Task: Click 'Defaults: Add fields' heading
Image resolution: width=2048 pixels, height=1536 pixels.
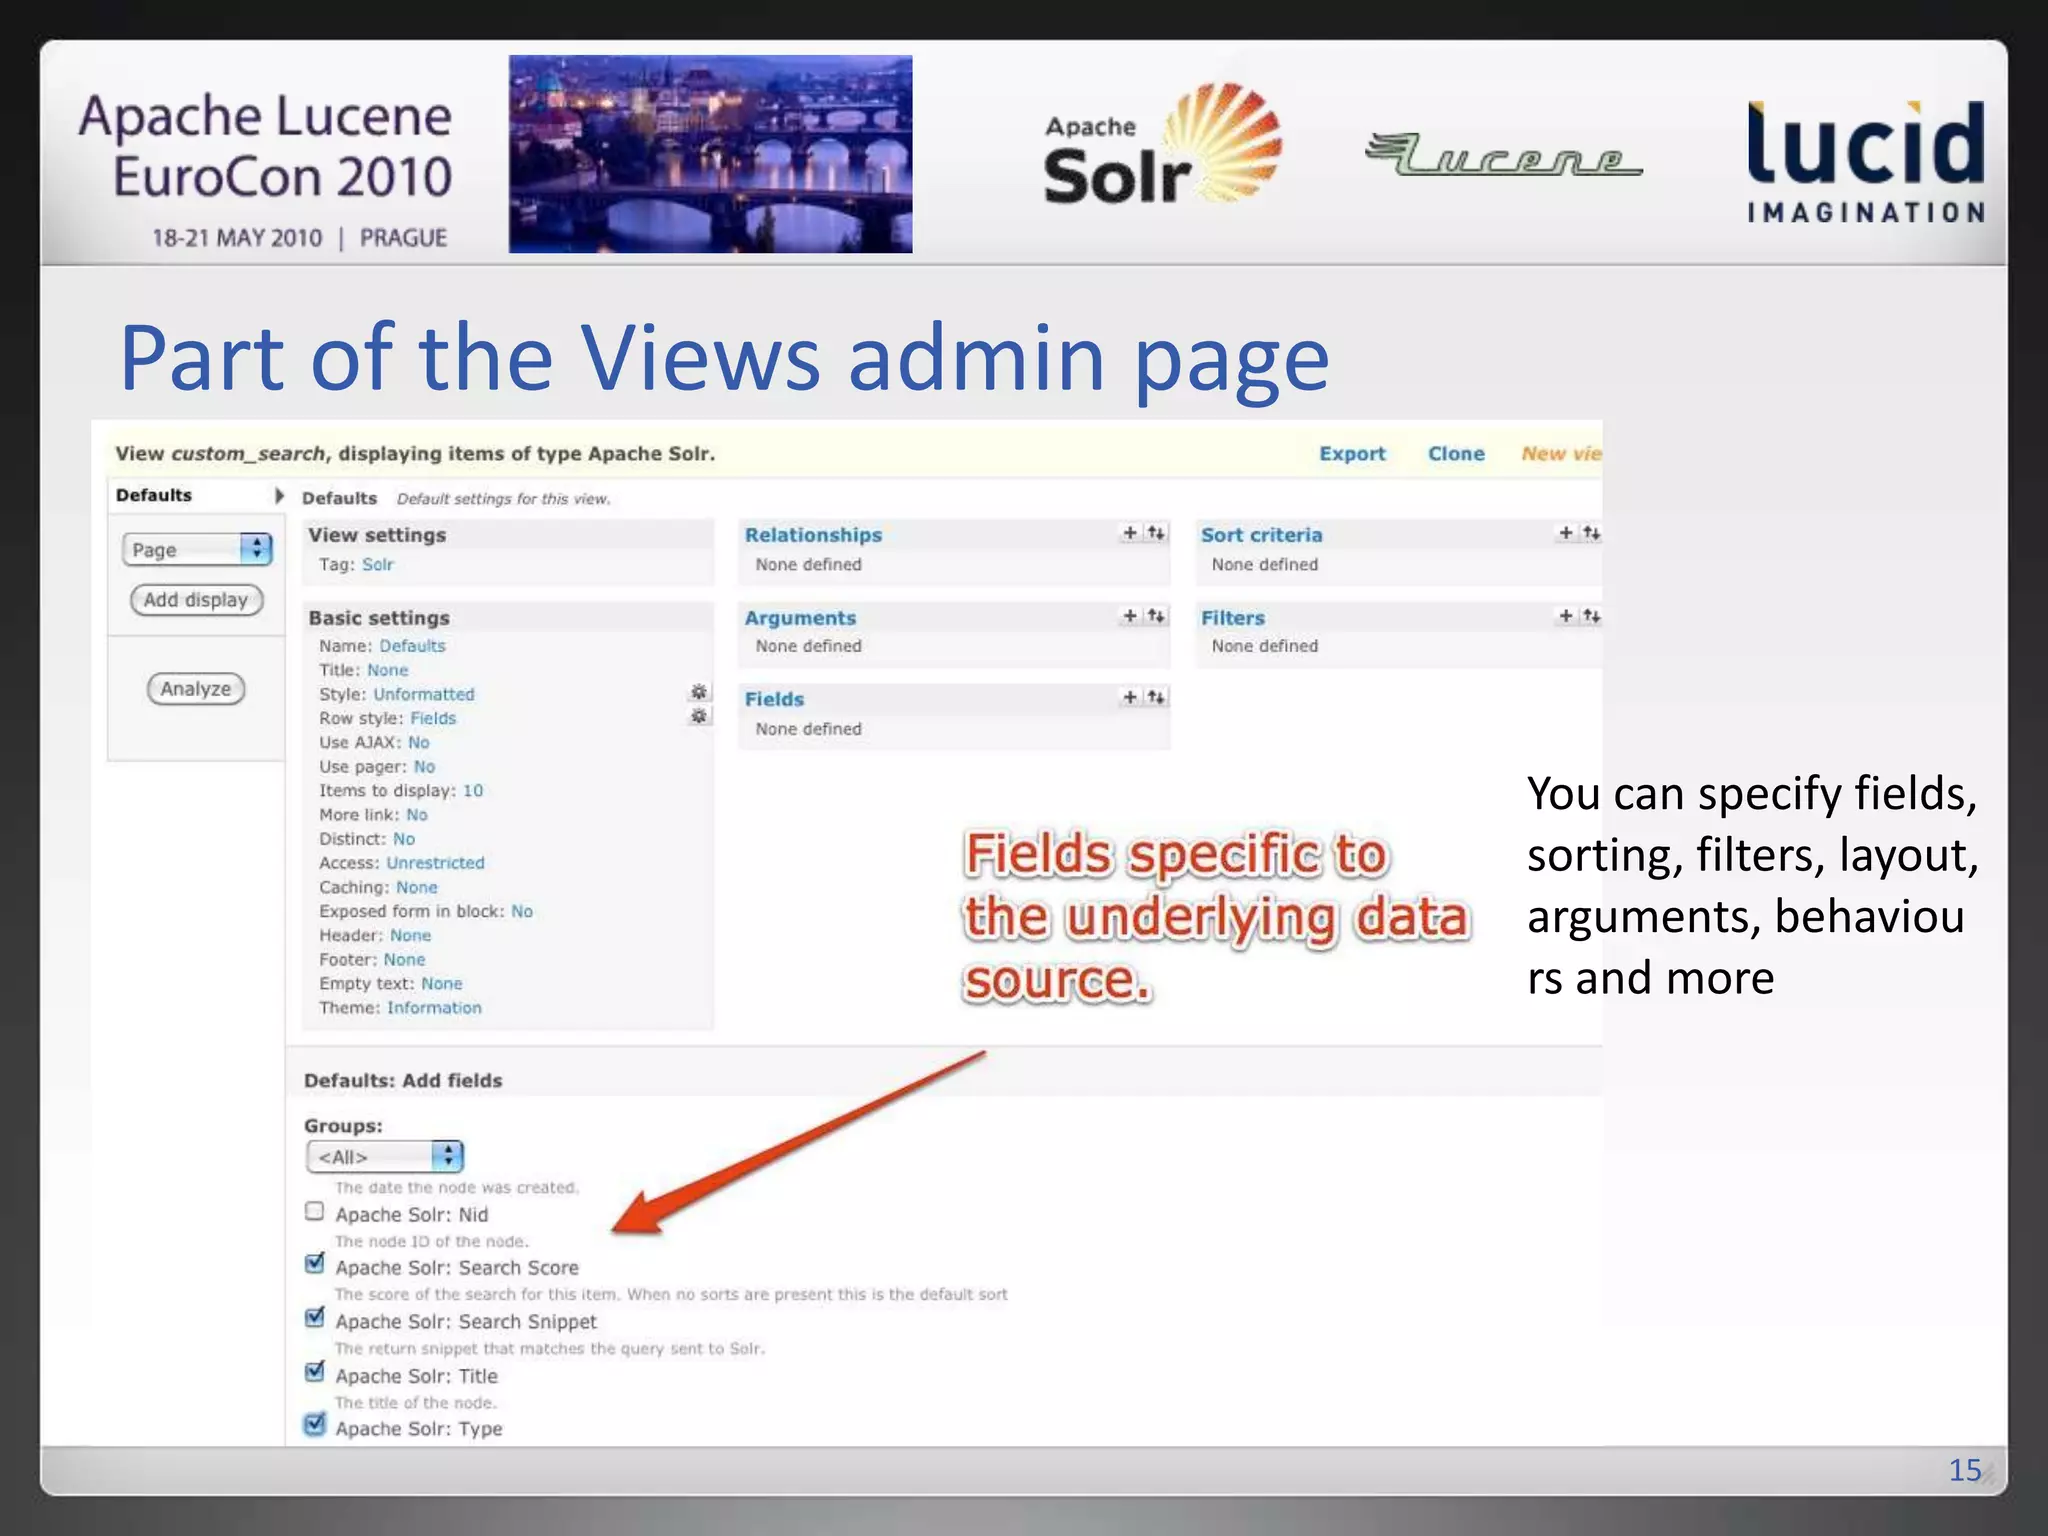Action: [x=402, y=1080]
